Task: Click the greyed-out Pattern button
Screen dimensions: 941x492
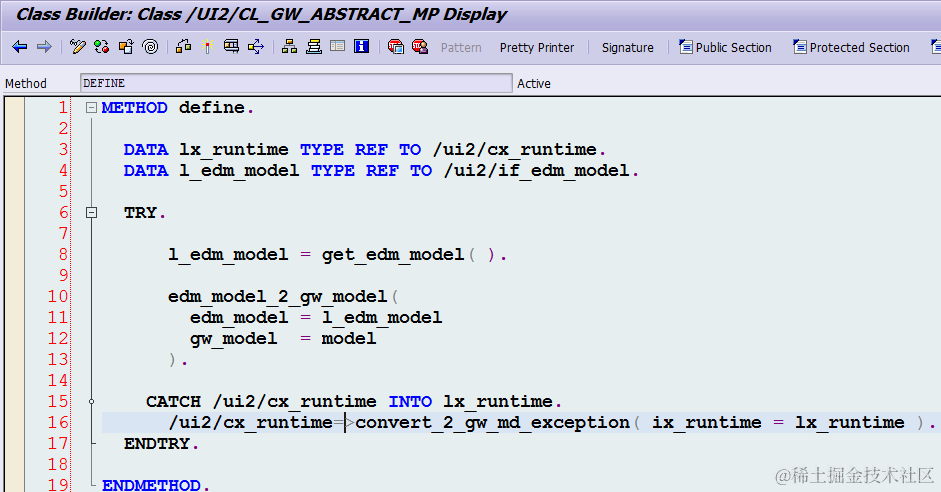Action: coord(461,47)
